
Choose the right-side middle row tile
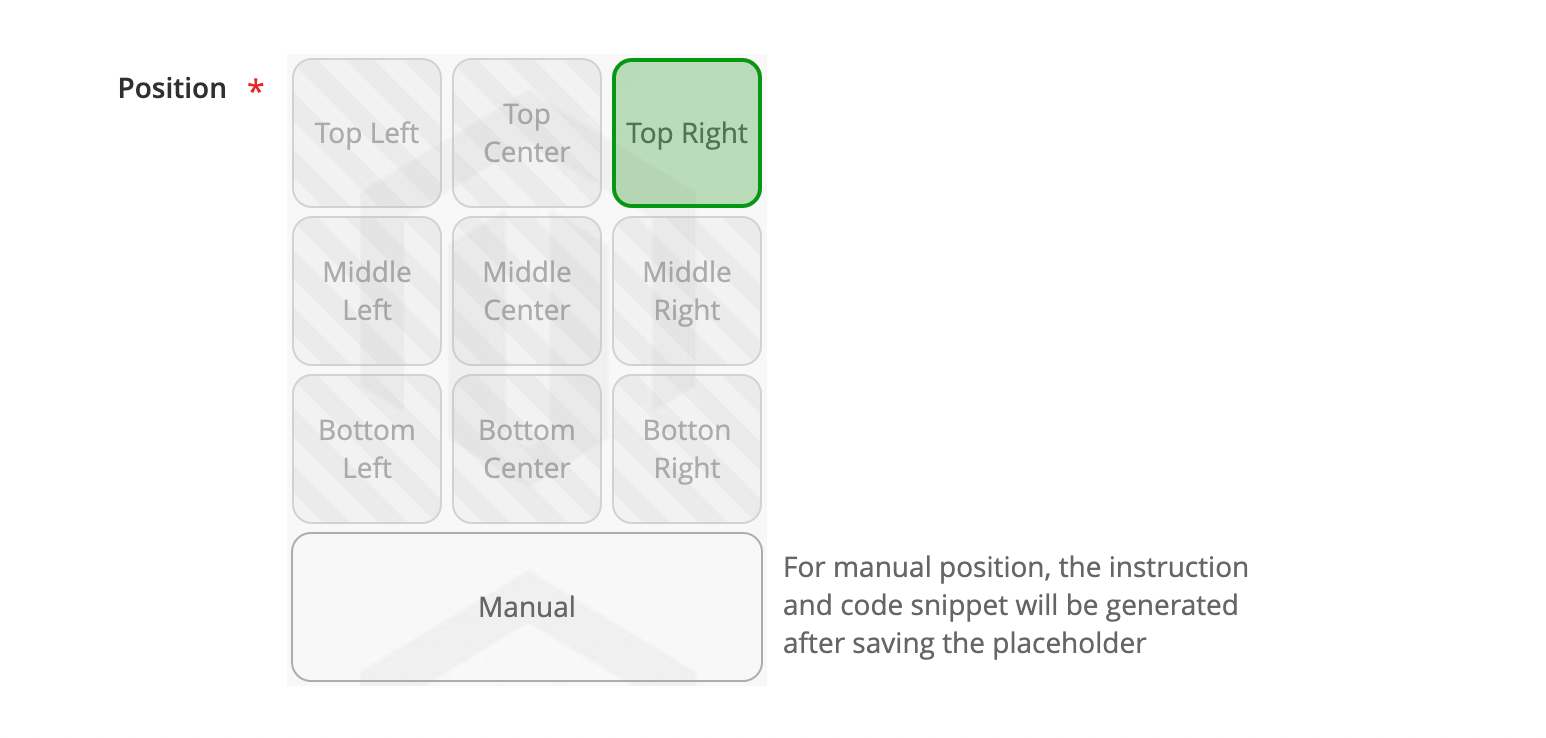(x=687, y=291)
